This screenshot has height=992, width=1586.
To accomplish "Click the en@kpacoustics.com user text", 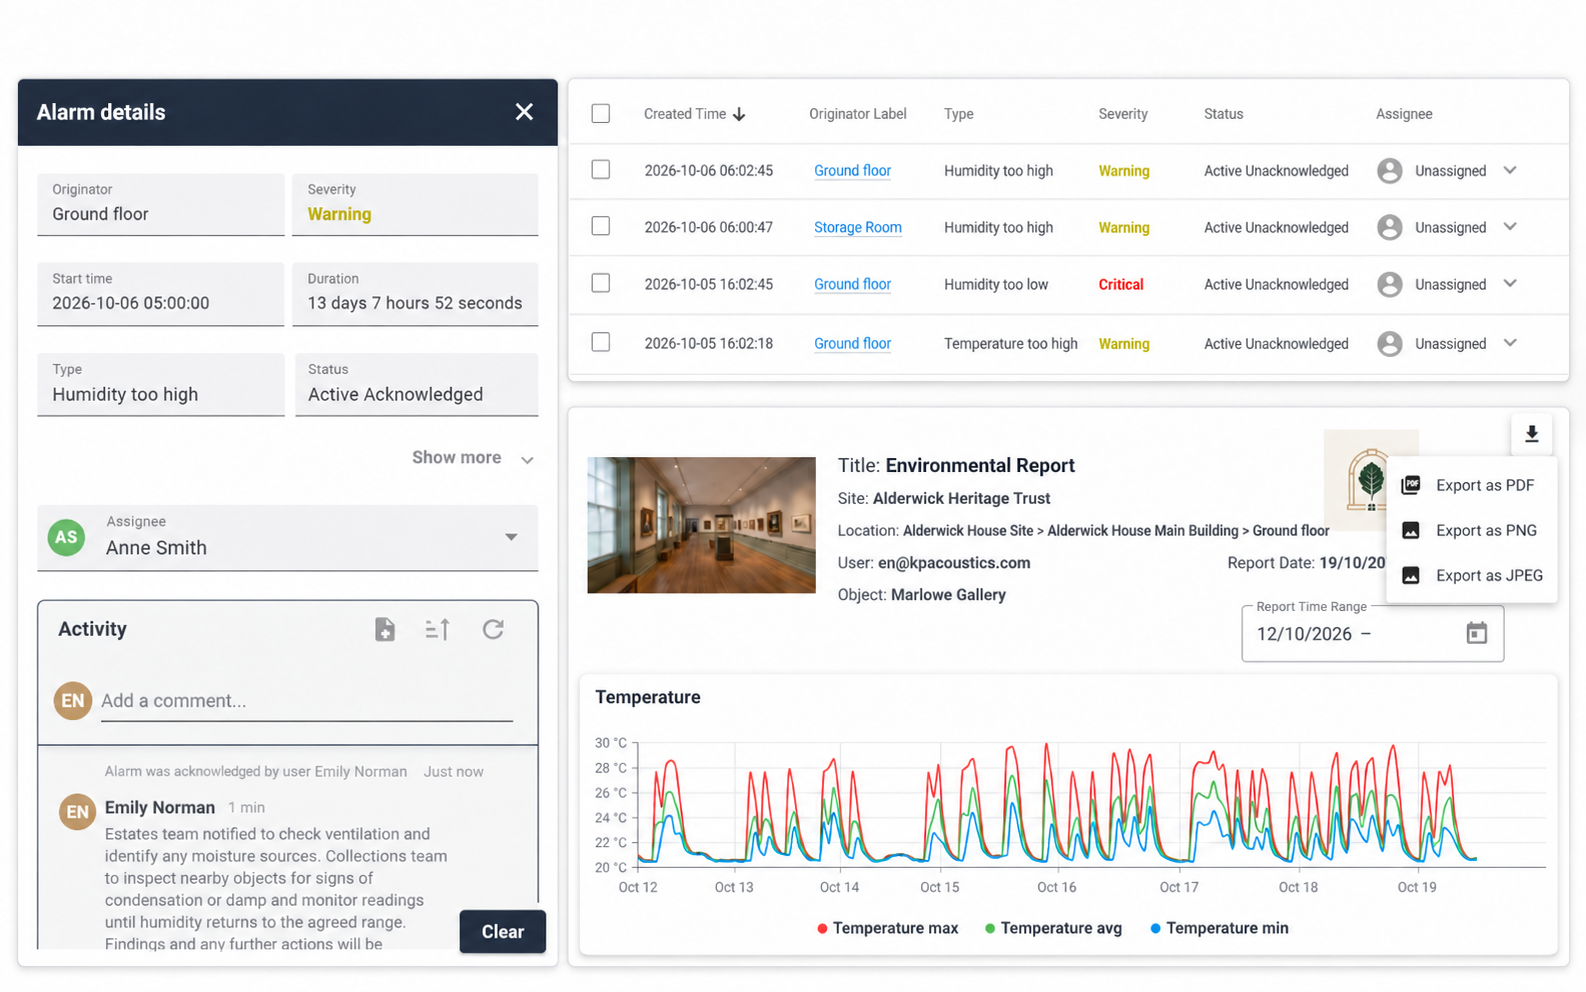I will pos(954,563).
